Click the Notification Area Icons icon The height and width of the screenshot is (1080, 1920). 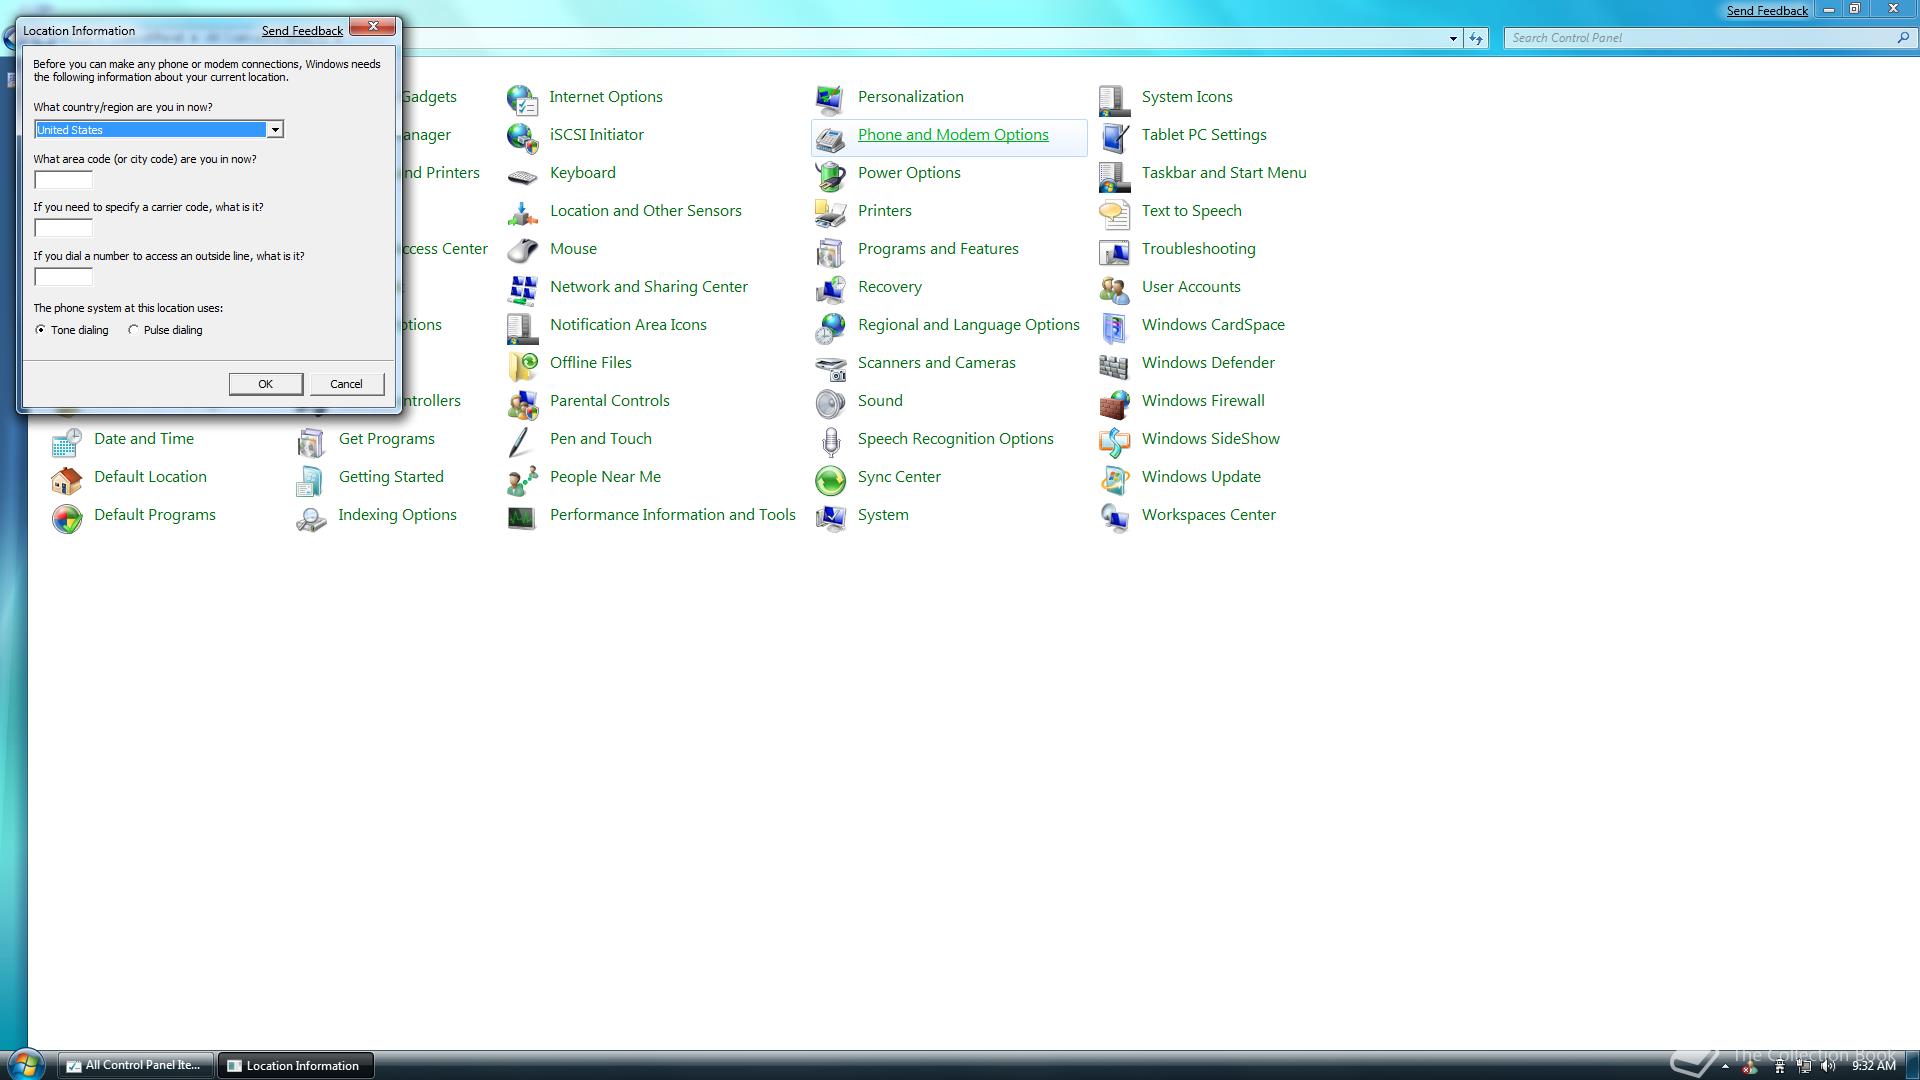522,327
